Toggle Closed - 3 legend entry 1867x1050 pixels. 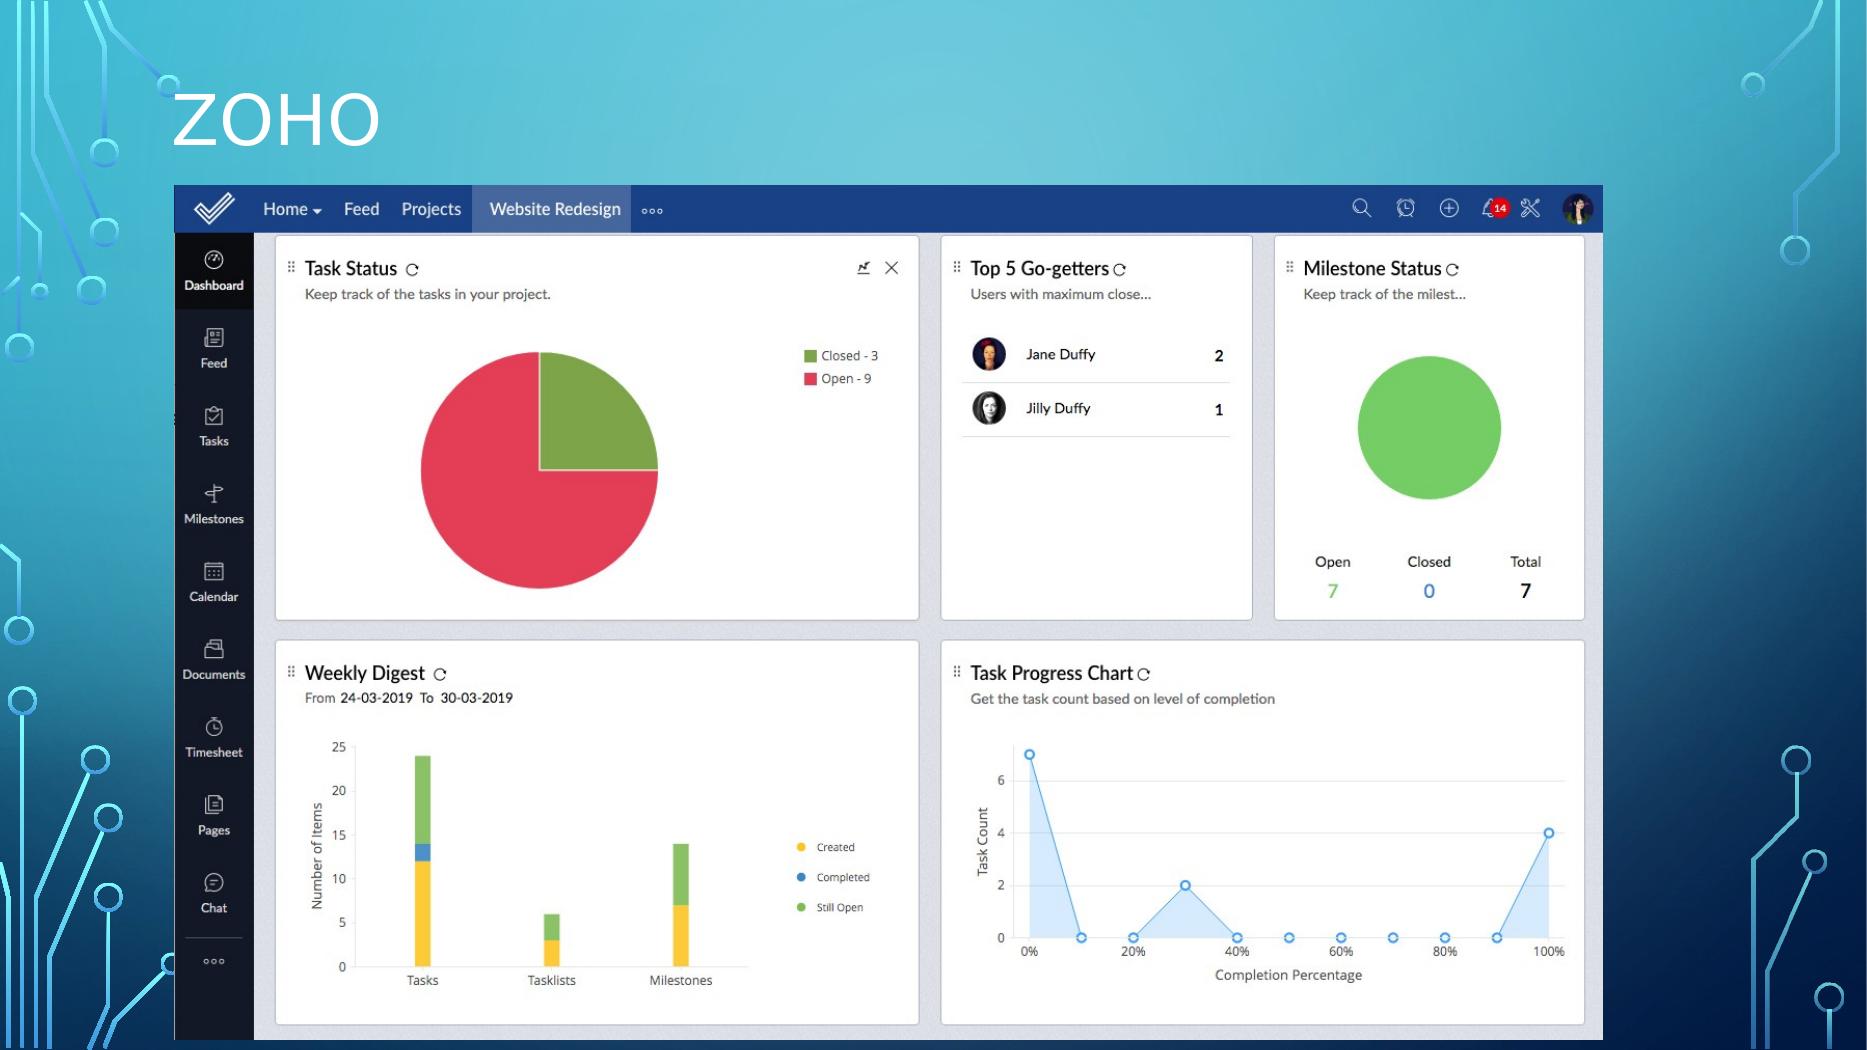(840, 356)
